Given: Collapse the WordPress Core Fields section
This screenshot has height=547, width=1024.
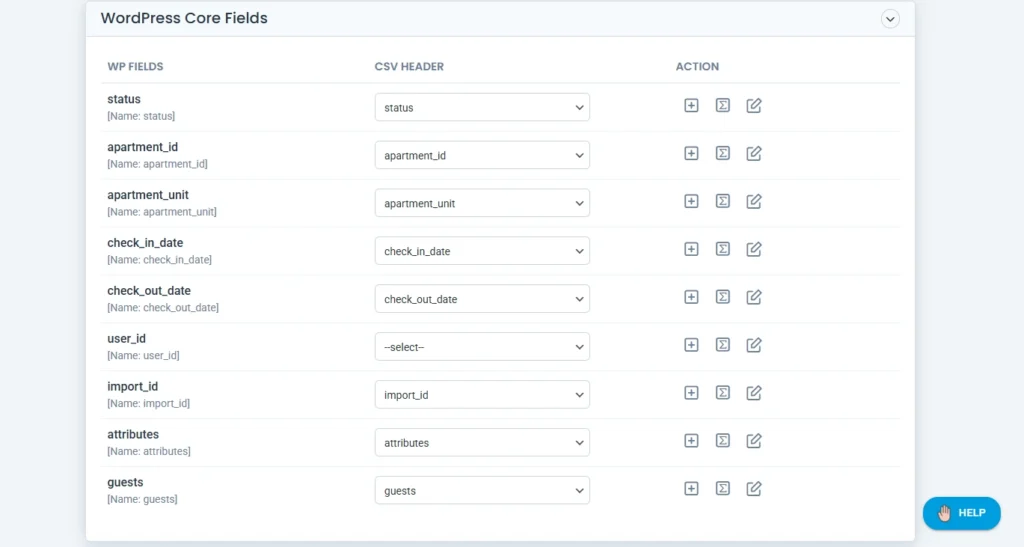Looking at the screenshot, I should 890,19.
